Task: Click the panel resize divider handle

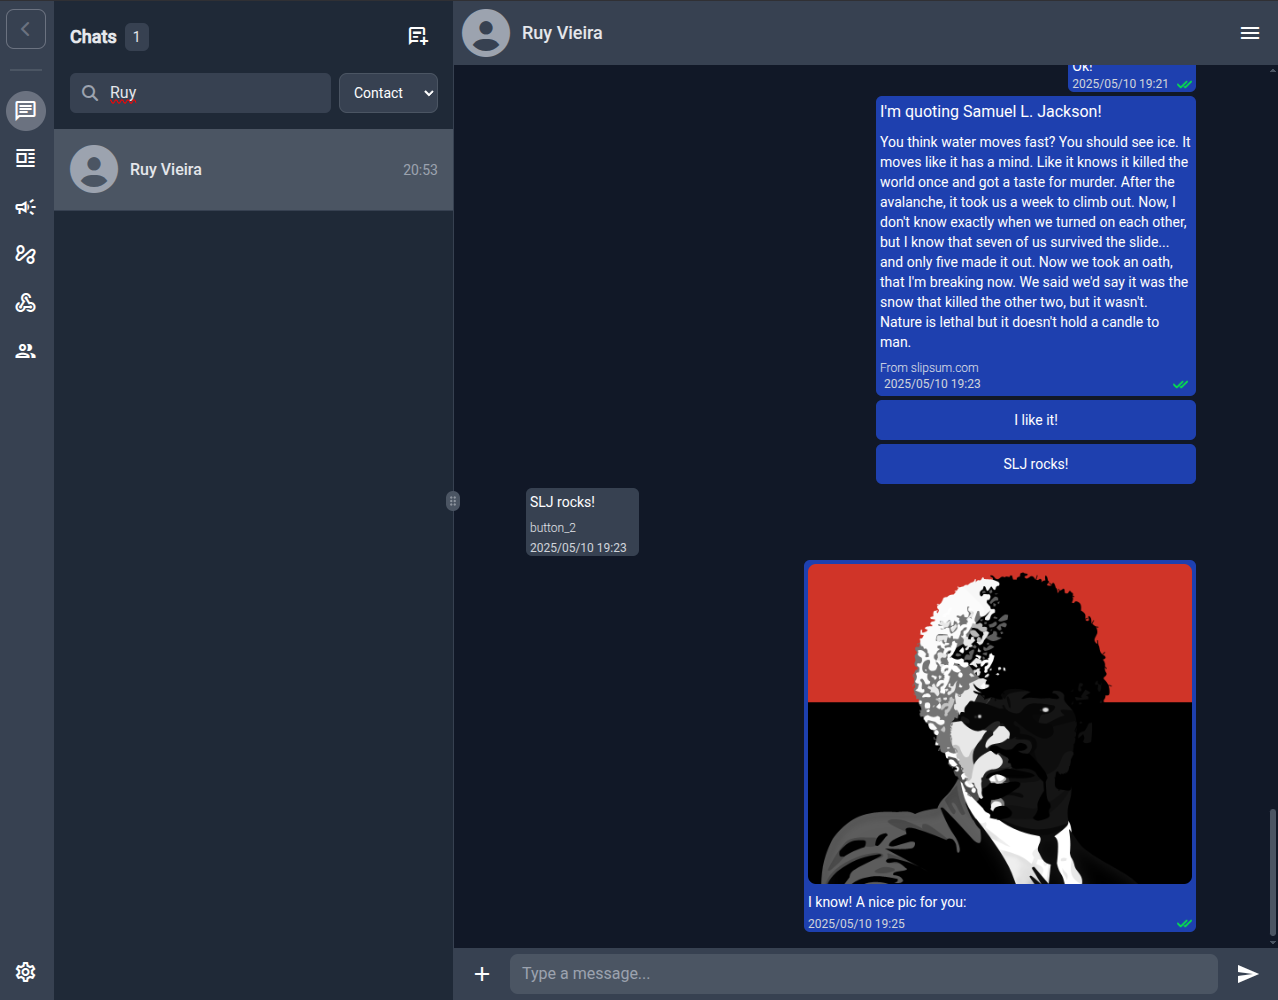Action: coord(453,501)
